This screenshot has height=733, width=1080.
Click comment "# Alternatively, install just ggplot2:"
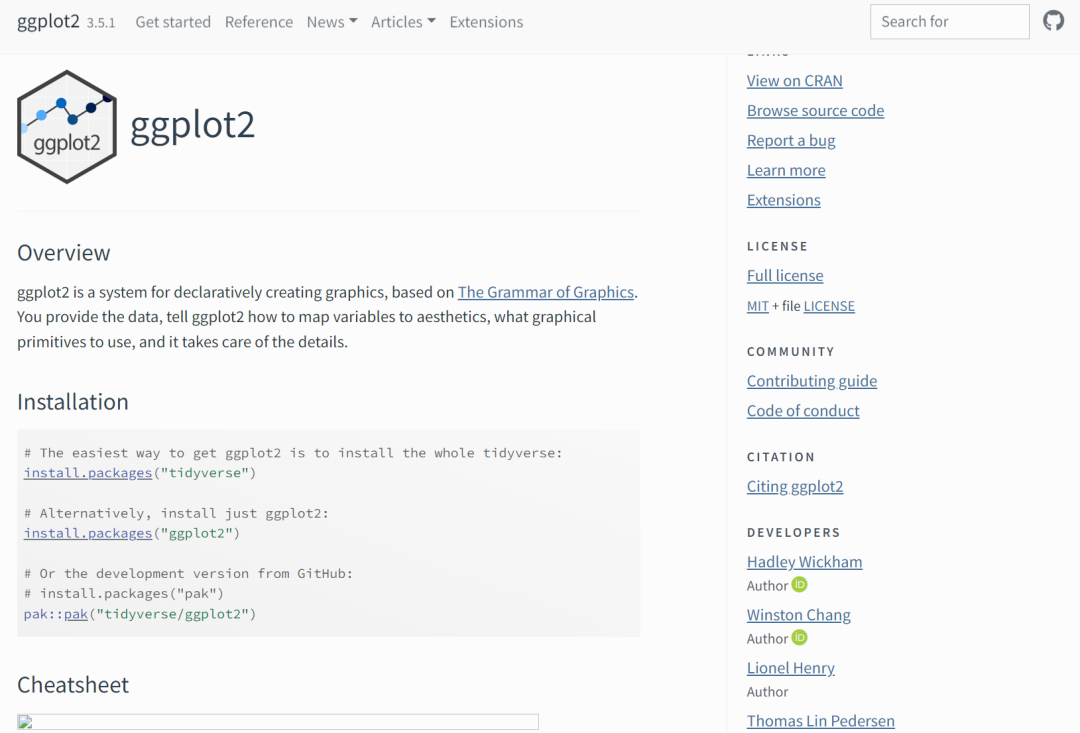[176, 513]
